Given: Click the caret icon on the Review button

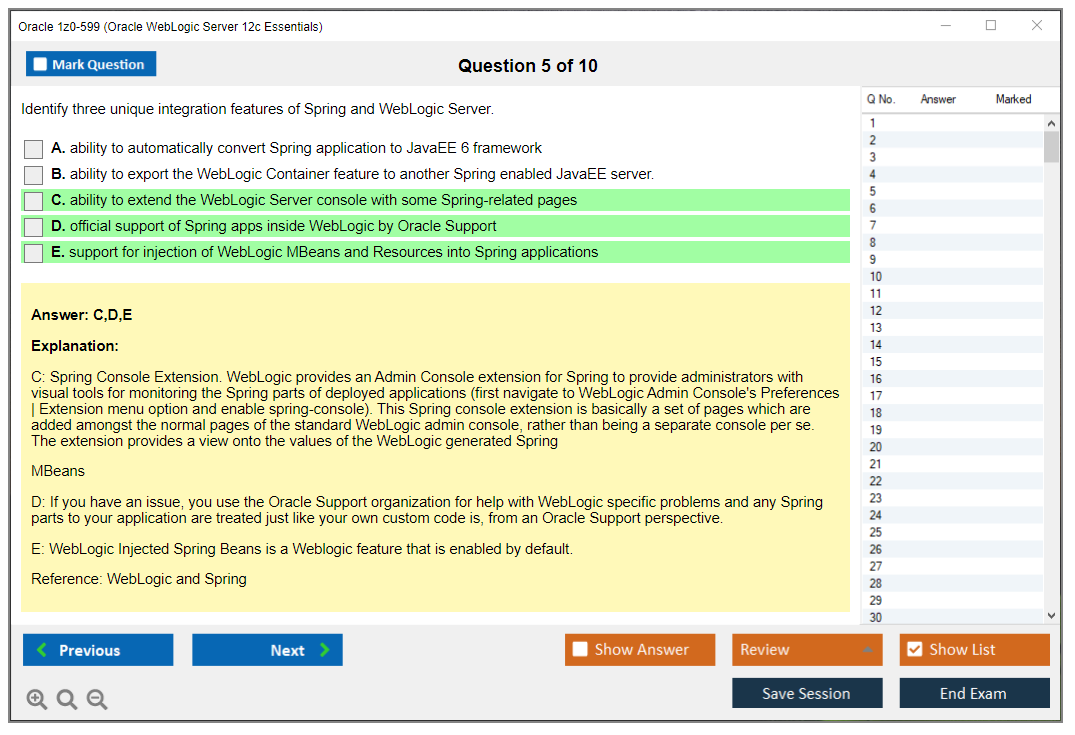Looking at the screenshot, I should point(866,649).
